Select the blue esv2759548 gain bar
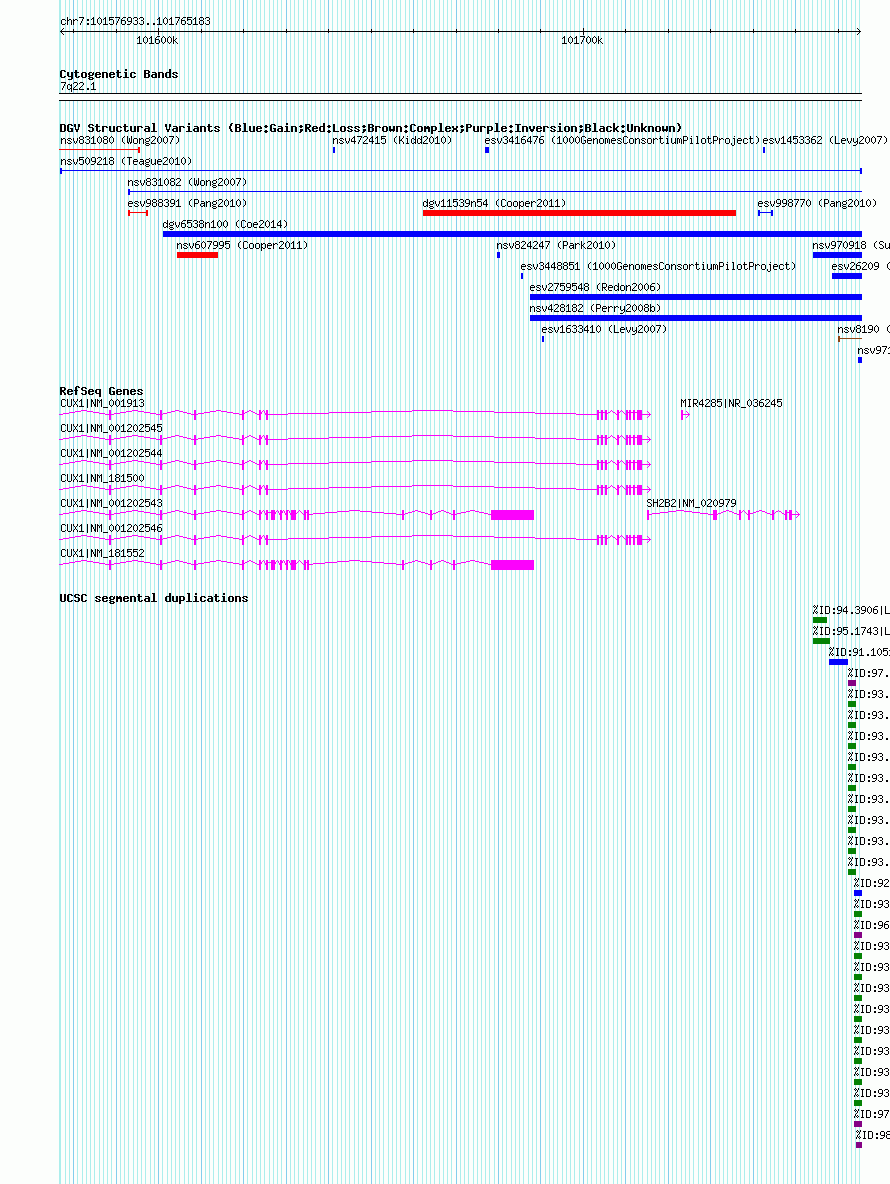Image resolution: width=890 pixels, height=1184 pixels. (x=695, y=298)
